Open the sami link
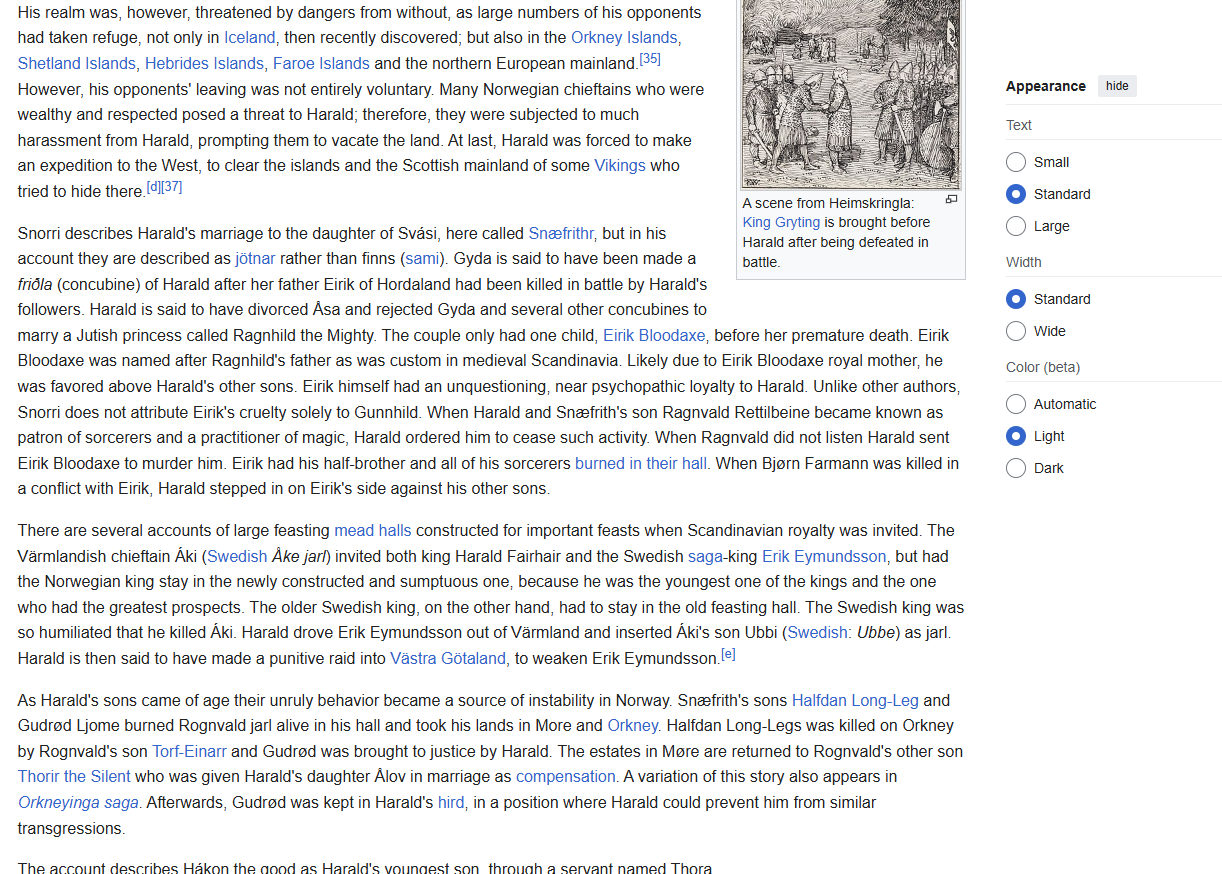Screen dimensions: 1222x874 click(x=421, y=258)
